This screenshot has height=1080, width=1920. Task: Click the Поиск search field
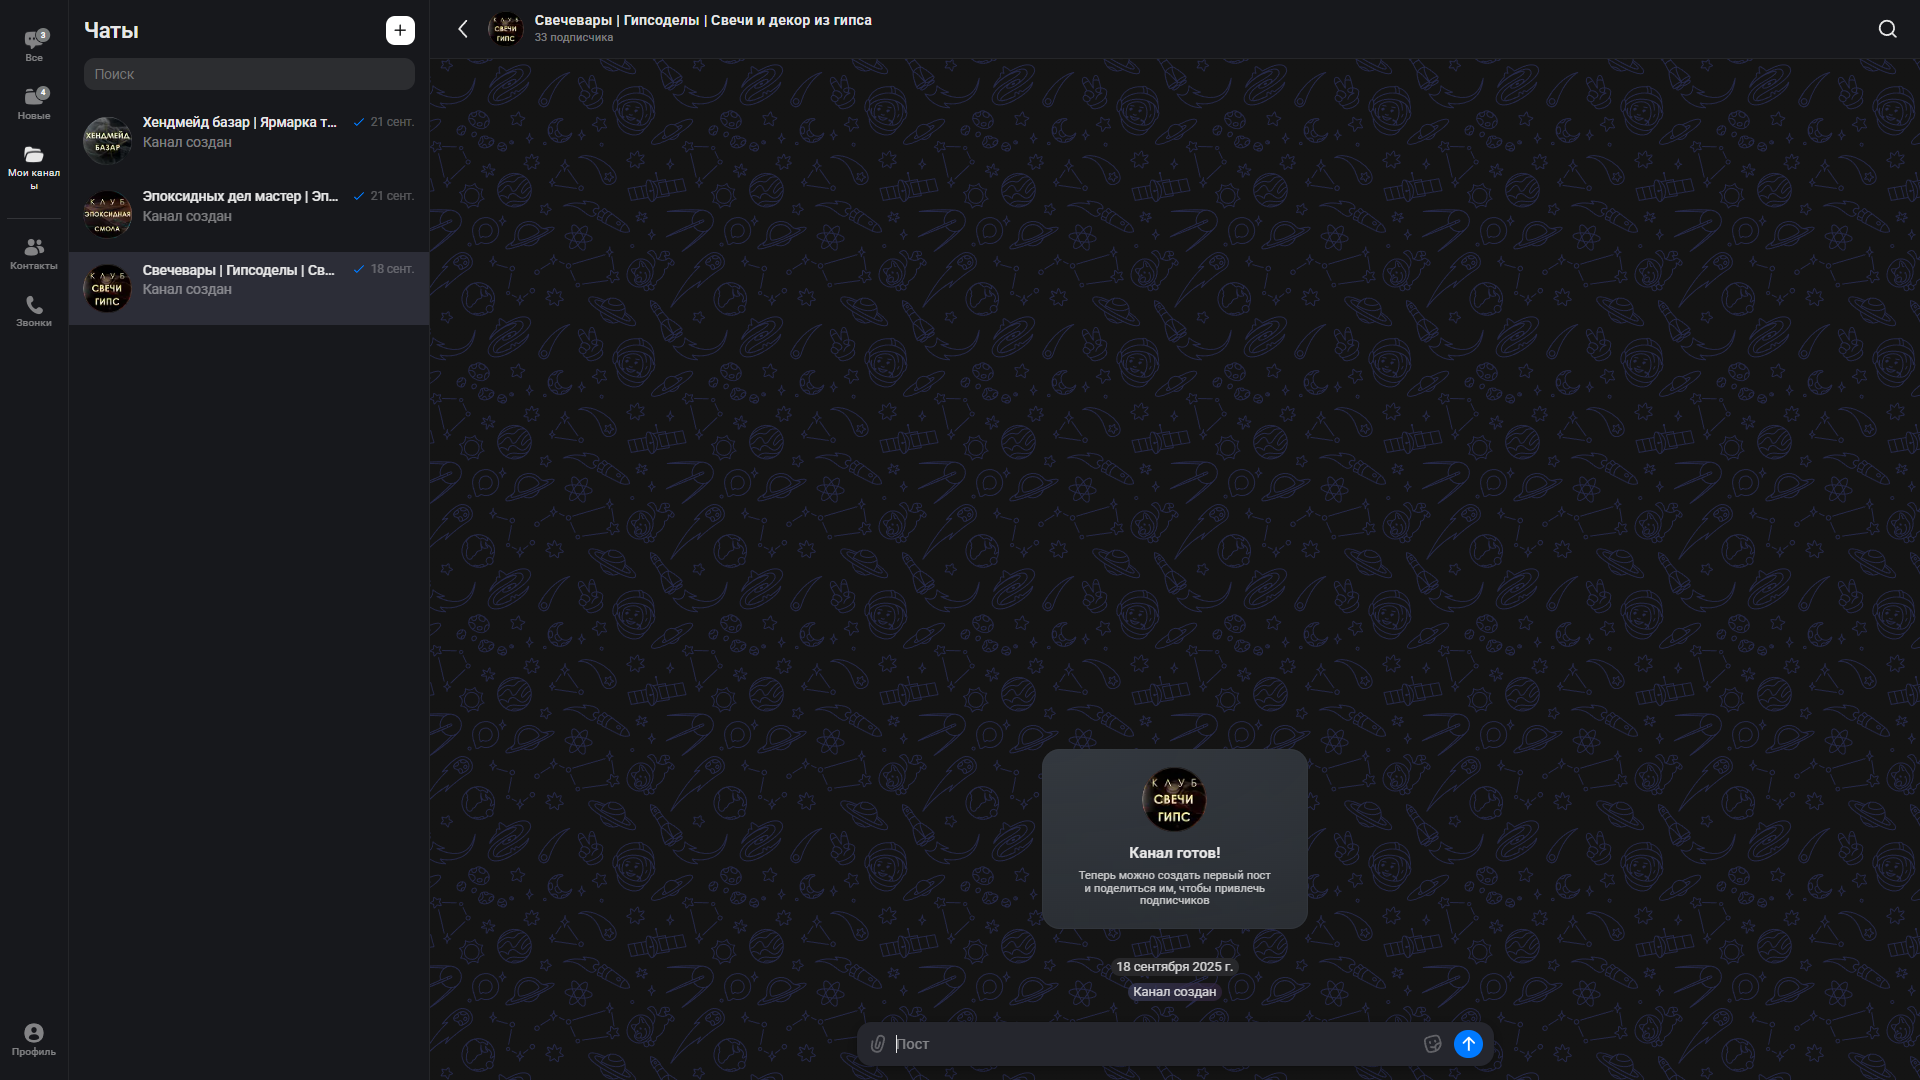[249, 74]
